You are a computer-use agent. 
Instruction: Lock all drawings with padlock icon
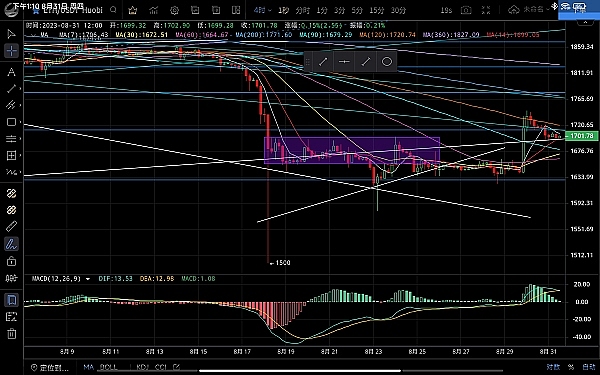(11, 261)
